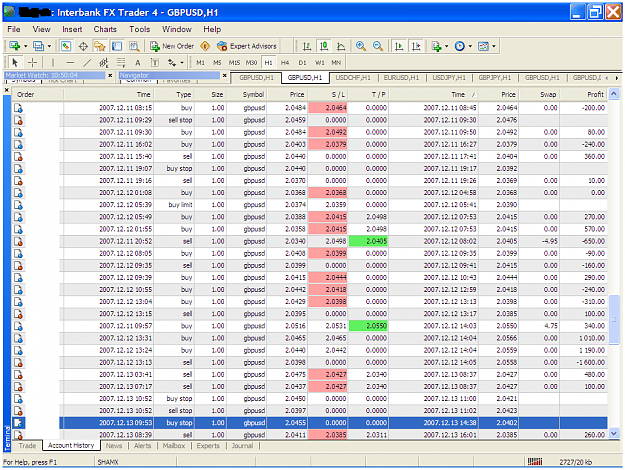Switch to candlestick chart display

click(x=324, y=46)
